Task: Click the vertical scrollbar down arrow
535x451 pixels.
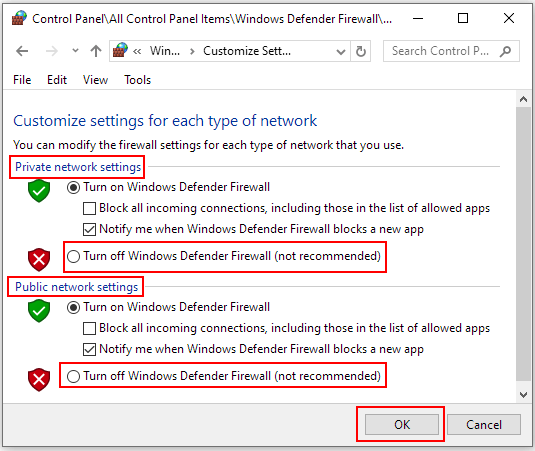Action: pyautogui.click(x=523, y=395)
